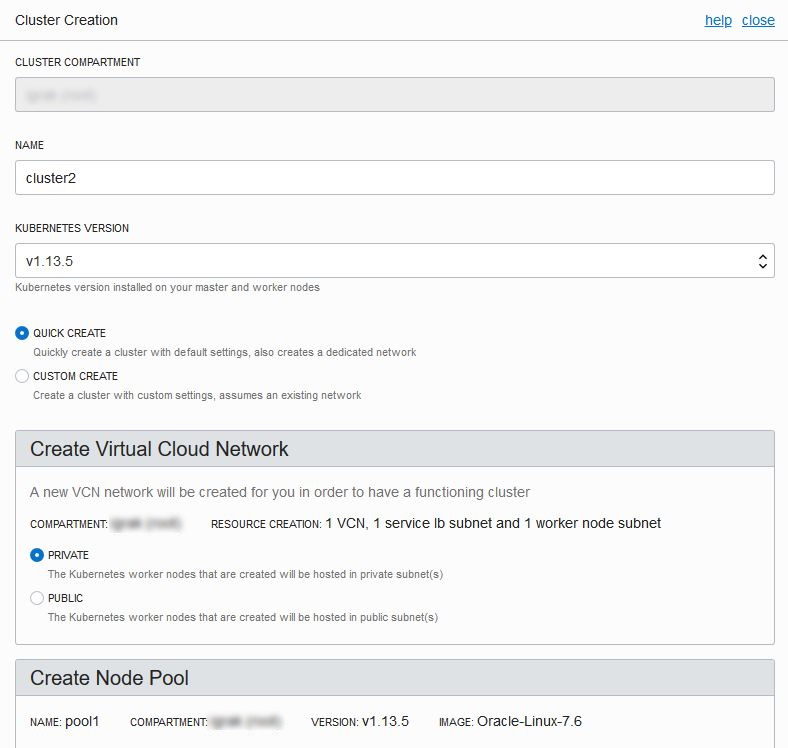Click the Cluster Compartment field
Screen dimensions: 788x748
(x=394, y=94)
